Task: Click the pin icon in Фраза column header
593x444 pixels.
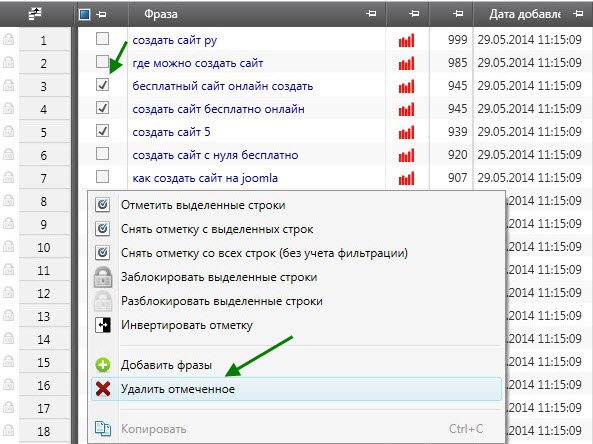Action: 371,14
